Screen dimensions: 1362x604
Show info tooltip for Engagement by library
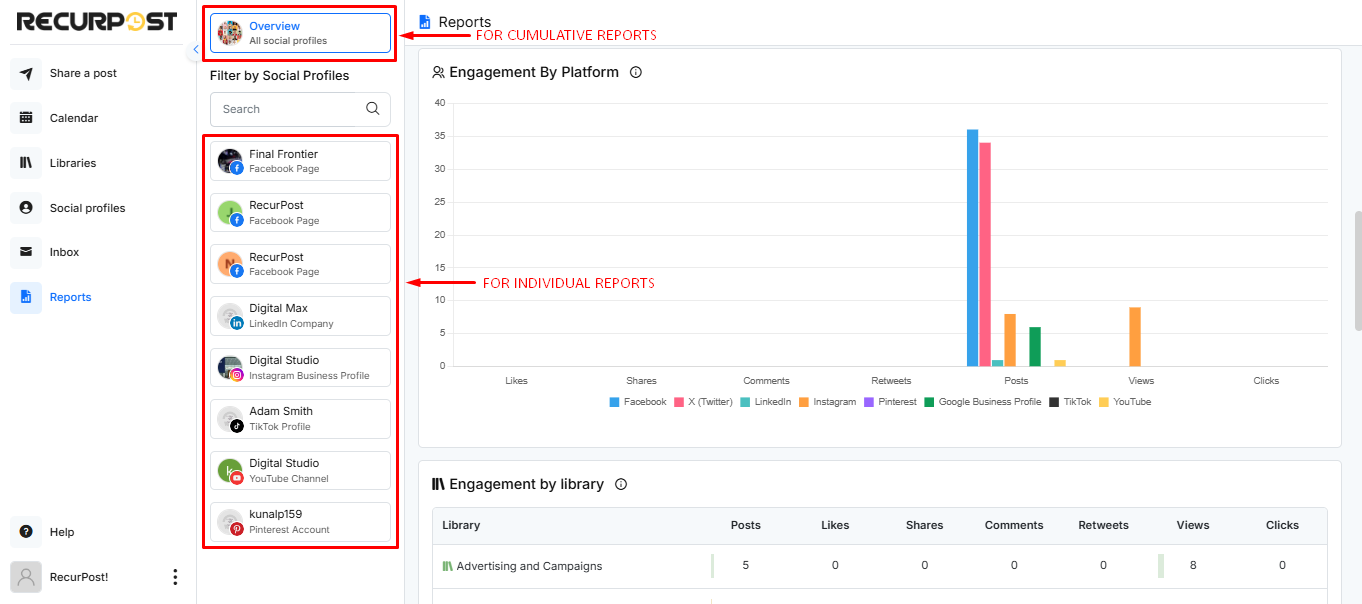point(621,484)
